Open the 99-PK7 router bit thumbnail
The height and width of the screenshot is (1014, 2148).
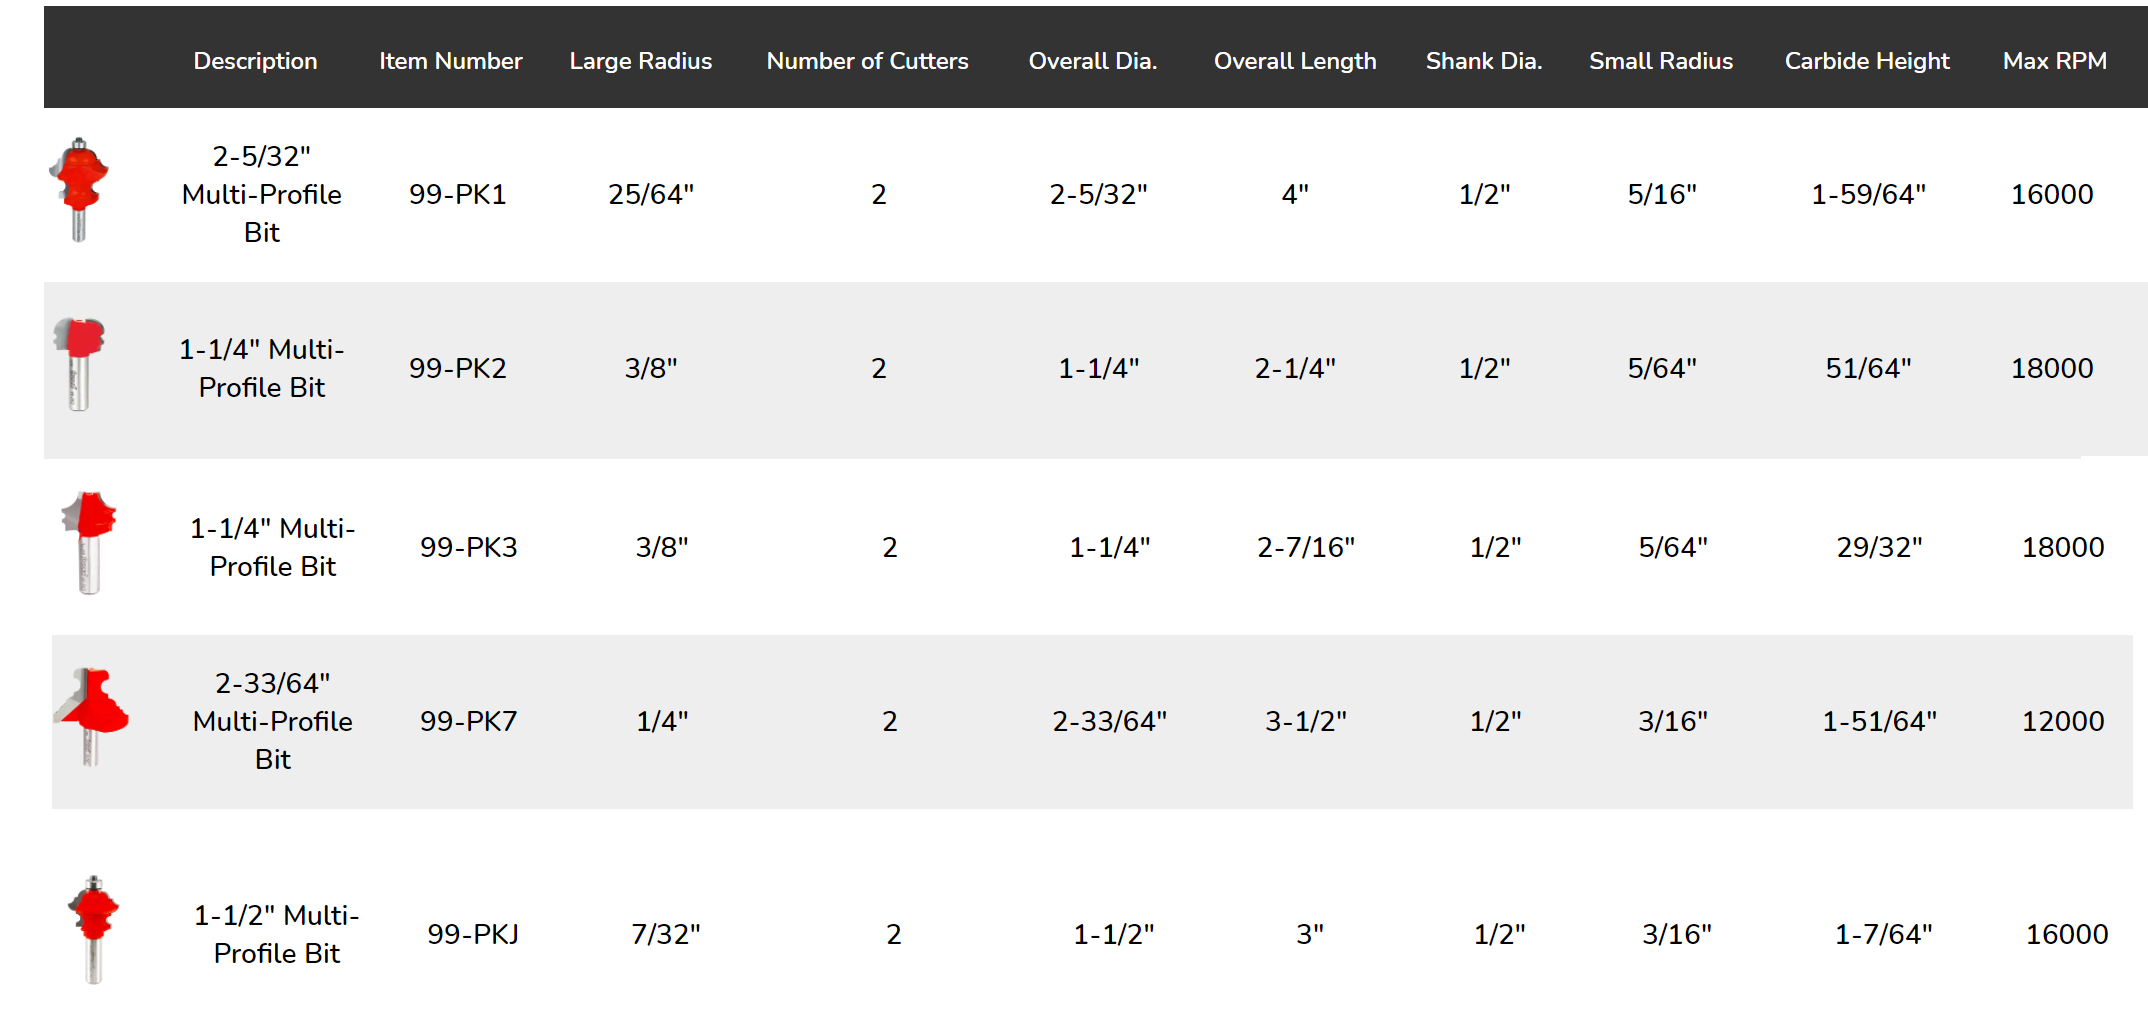coord(91,717)
